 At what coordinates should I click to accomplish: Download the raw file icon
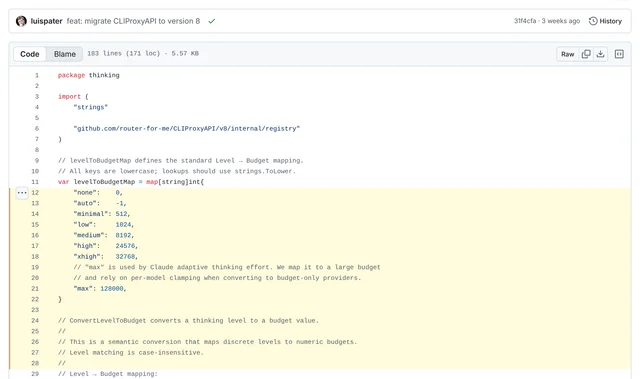[x=600, y=54]
